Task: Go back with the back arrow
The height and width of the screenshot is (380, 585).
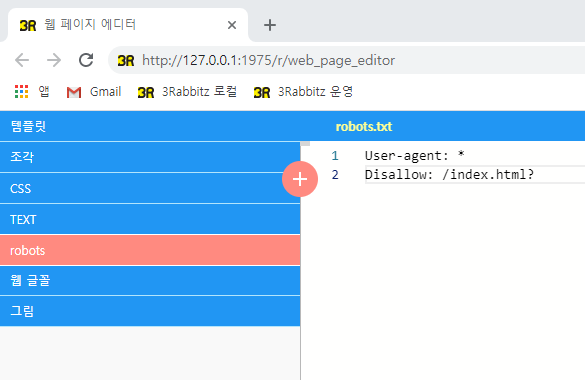Action: [x=22, y=60]
